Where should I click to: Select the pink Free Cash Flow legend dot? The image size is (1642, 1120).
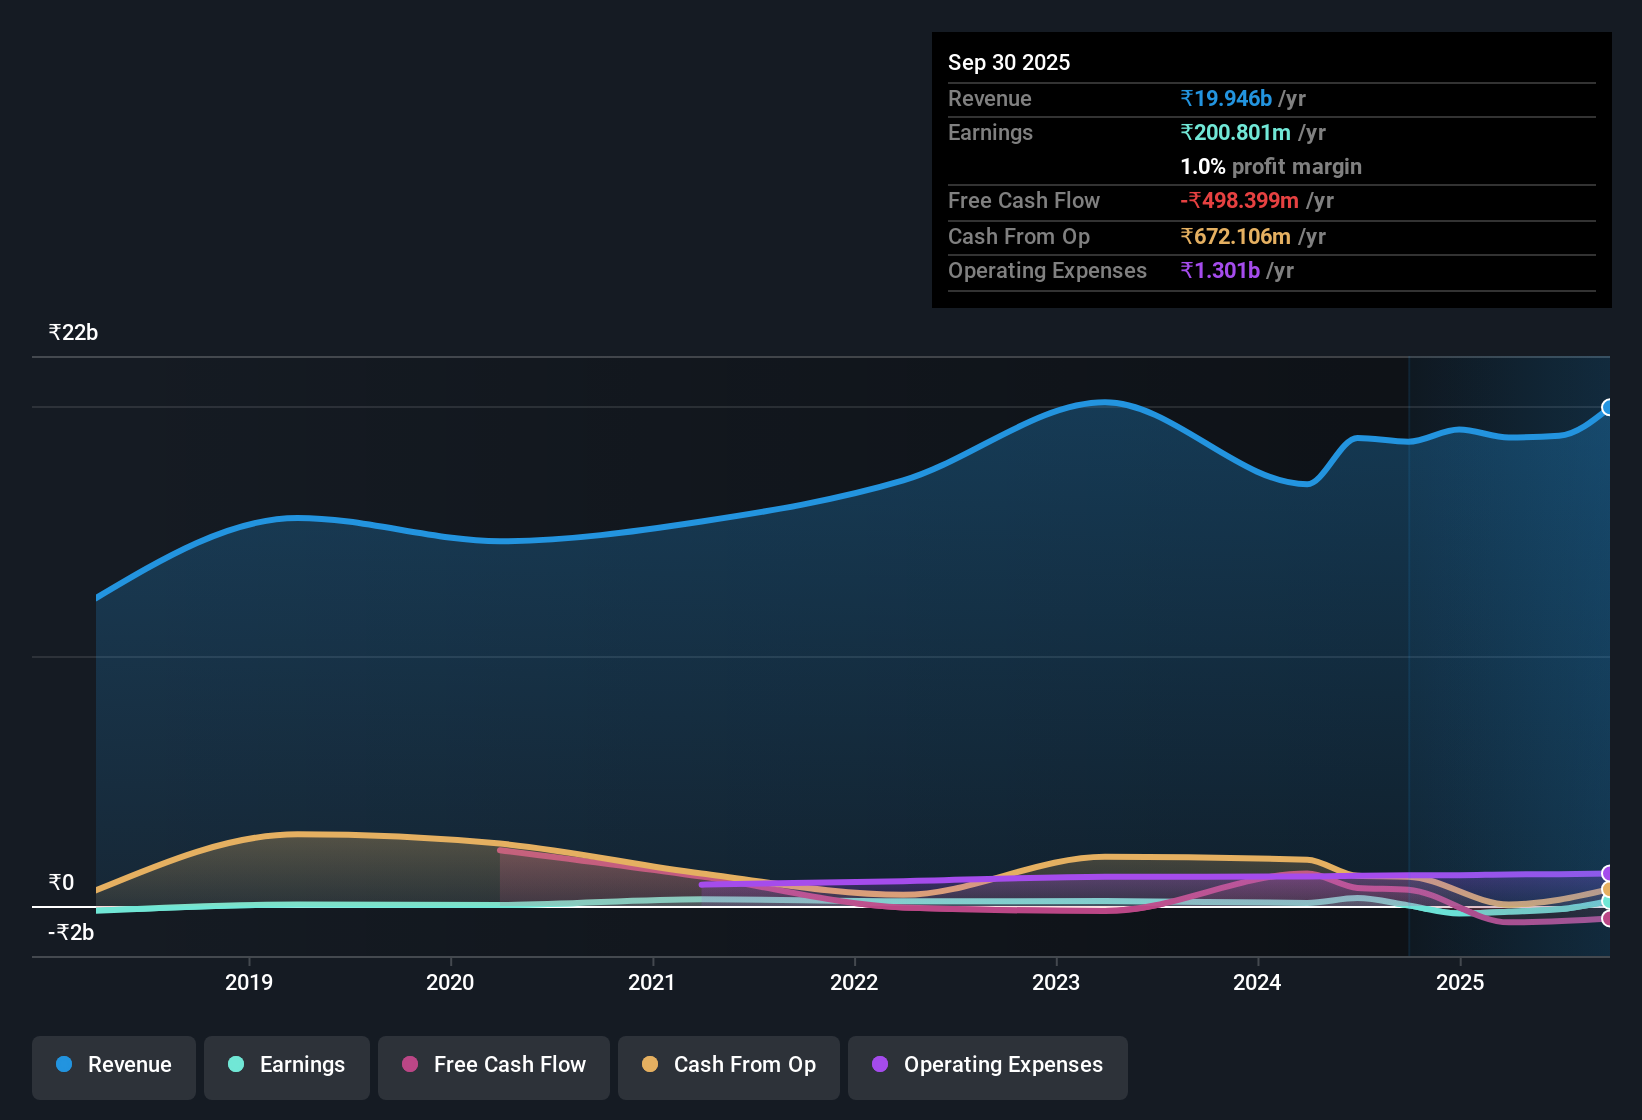click(x=409, y=1065)
